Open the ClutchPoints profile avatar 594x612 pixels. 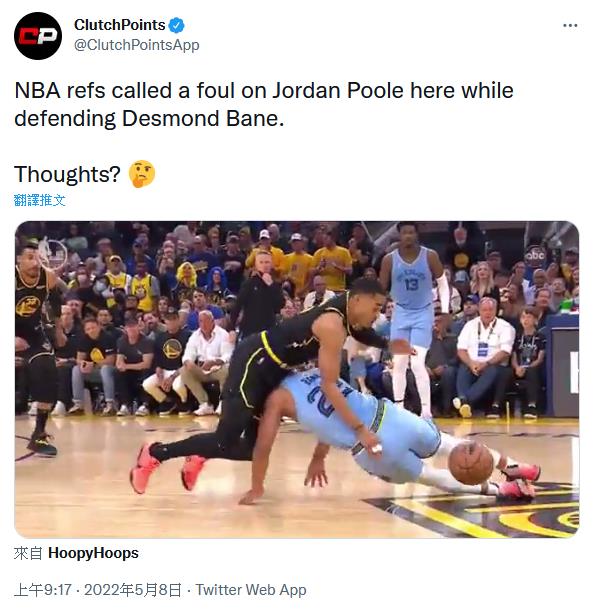pyautogui.click(x=38, y=36)
